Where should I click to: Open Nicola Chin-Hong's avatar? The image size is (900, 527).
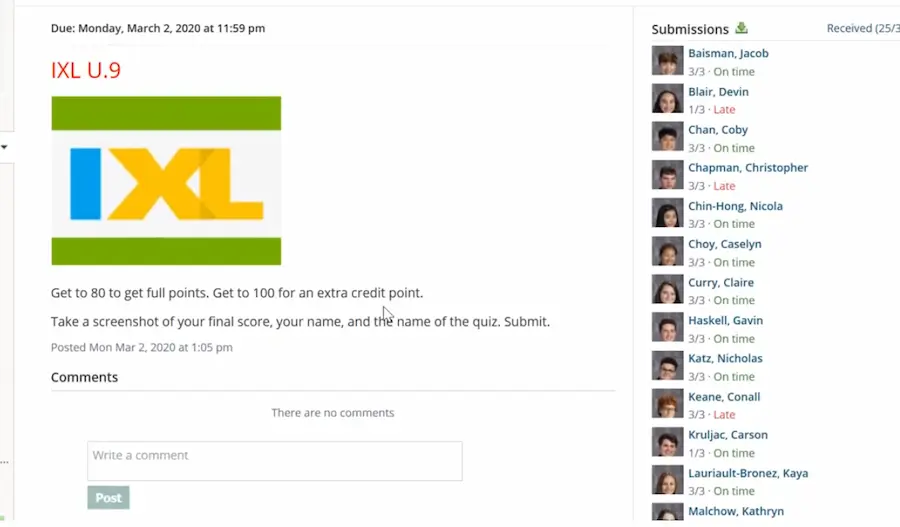tap(667, 213)
